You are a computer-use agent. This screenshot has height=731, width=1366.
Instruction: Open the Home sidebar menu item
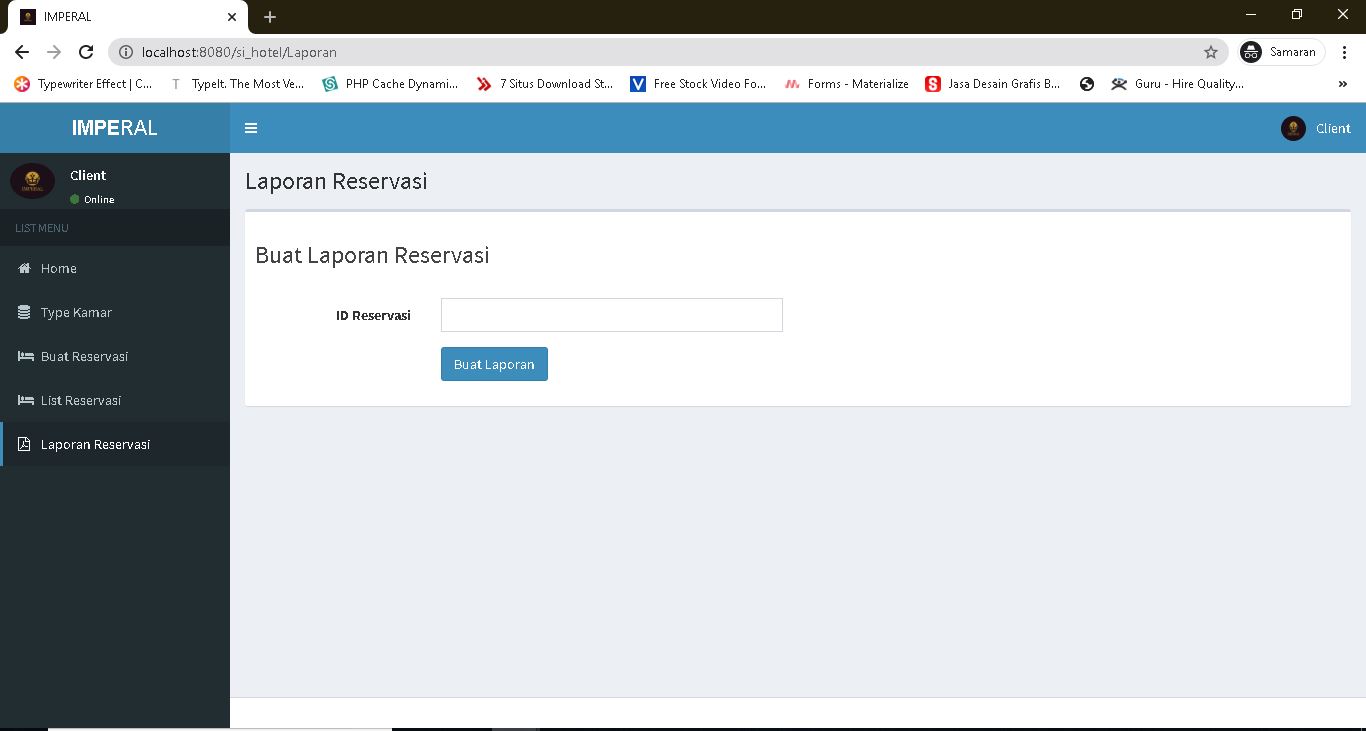tap(115, 268)
